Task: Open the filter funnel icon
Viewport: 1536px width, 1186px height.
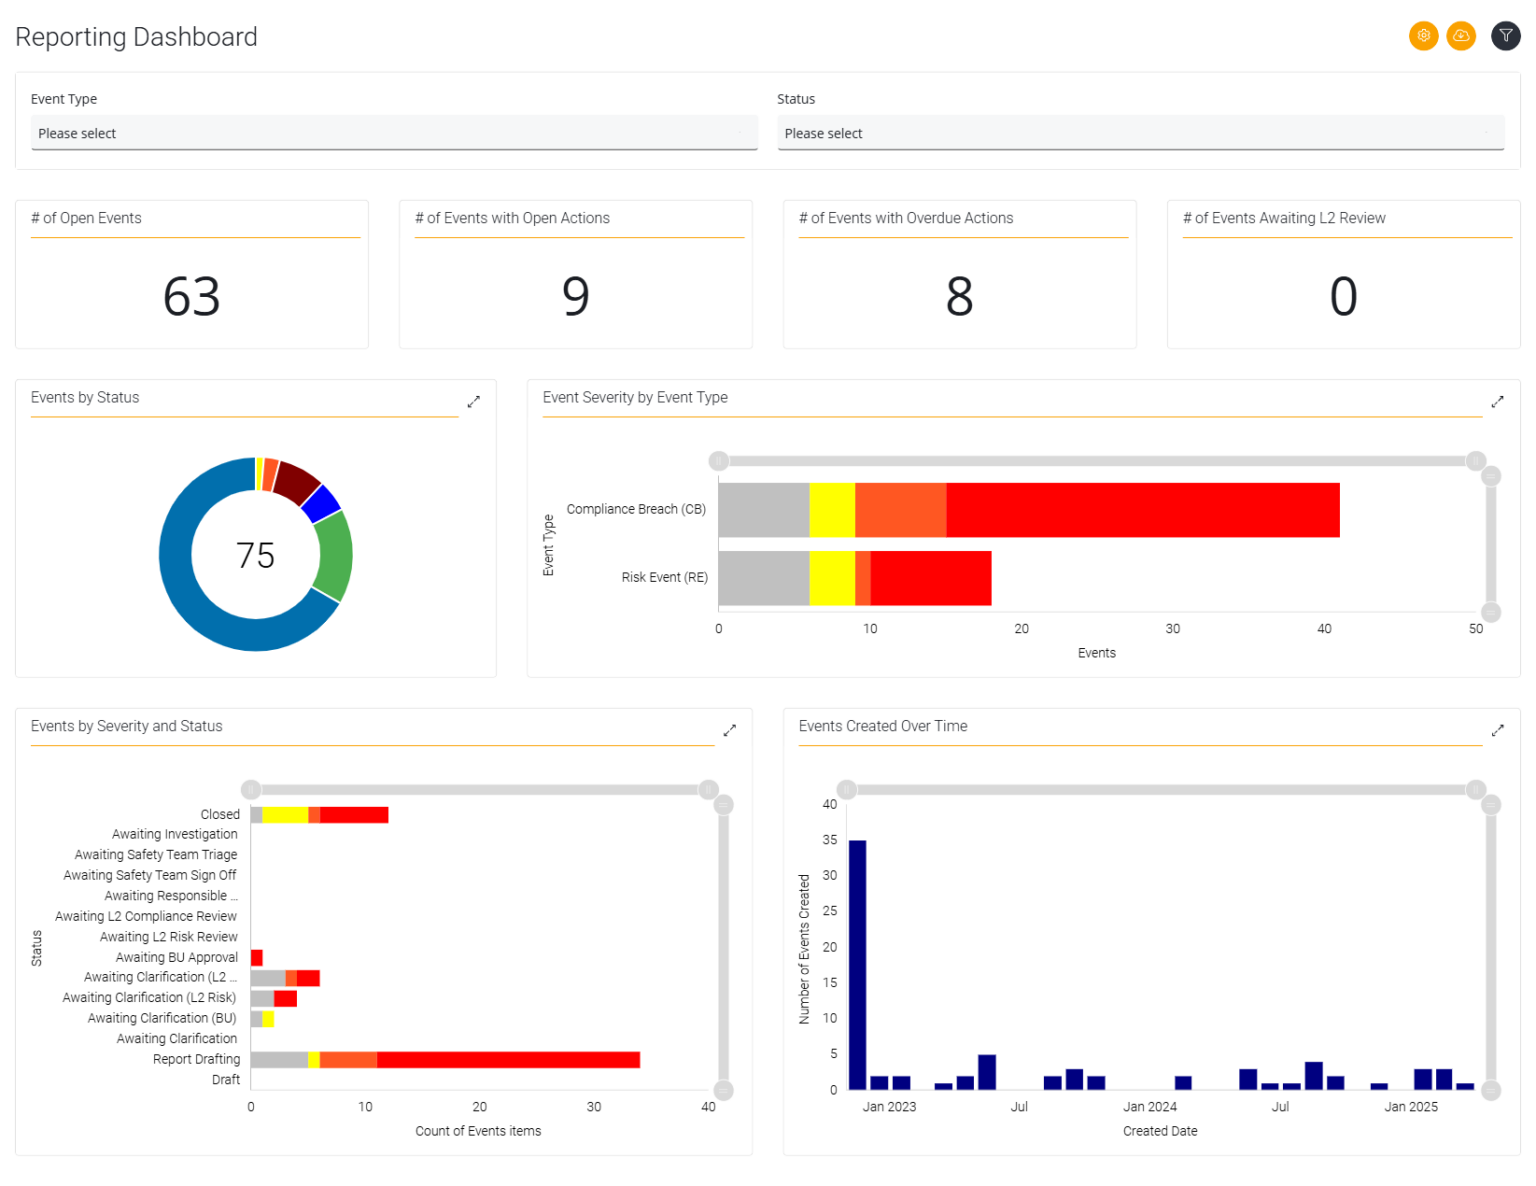Action: (x=1505, y=35)
